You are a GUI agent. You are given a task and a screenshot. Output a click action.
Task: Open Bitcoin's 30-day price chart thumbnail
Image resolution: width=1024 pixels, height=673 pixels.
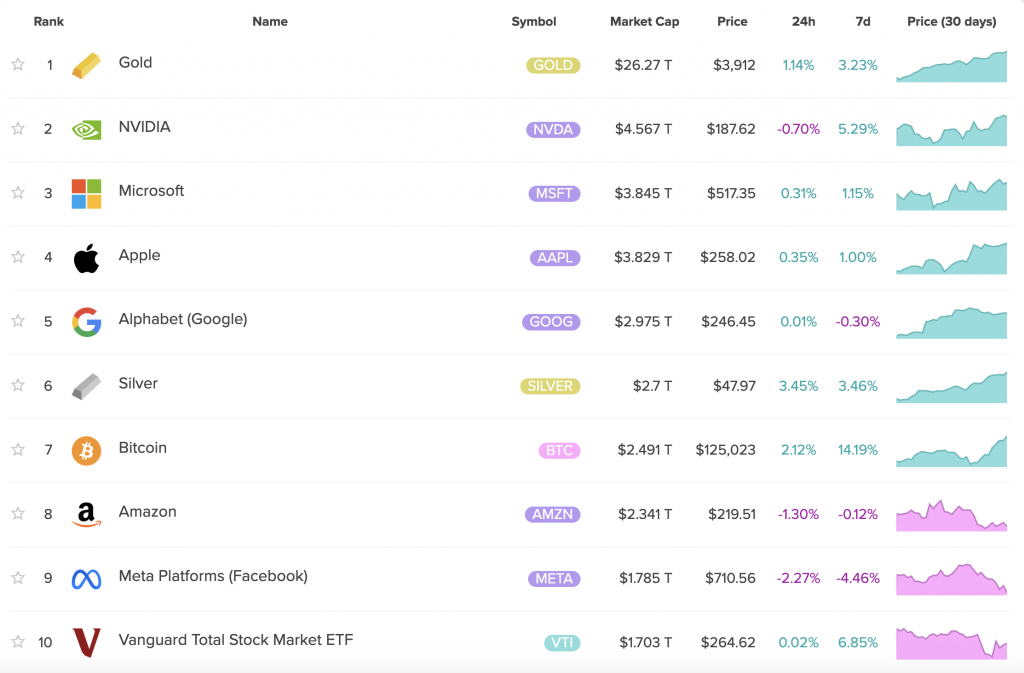coord(952,451)
